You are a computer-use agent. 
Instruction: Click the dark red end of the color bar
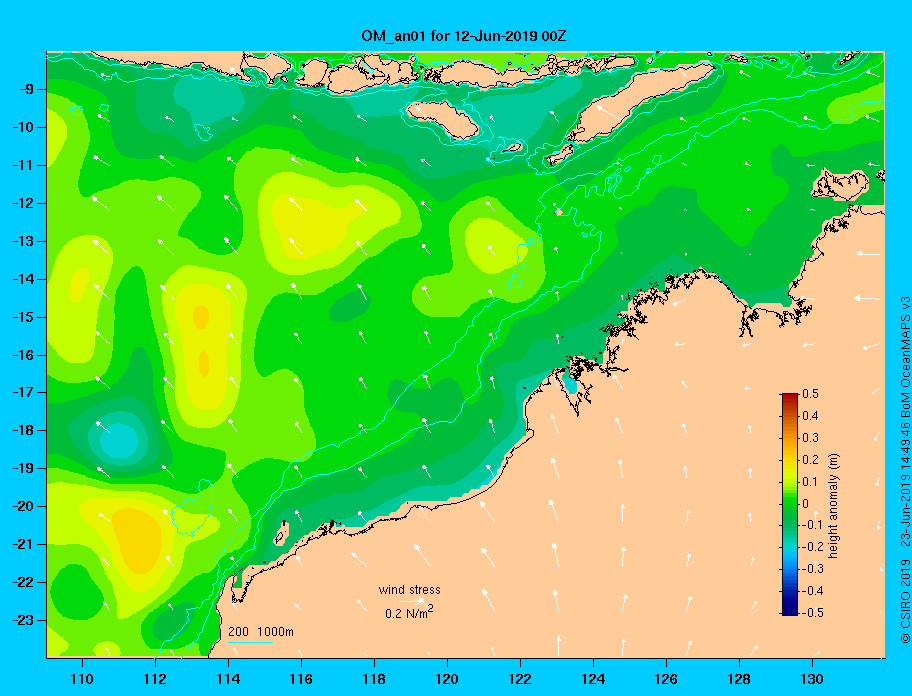pyautogui.click(x=790, y=398)
